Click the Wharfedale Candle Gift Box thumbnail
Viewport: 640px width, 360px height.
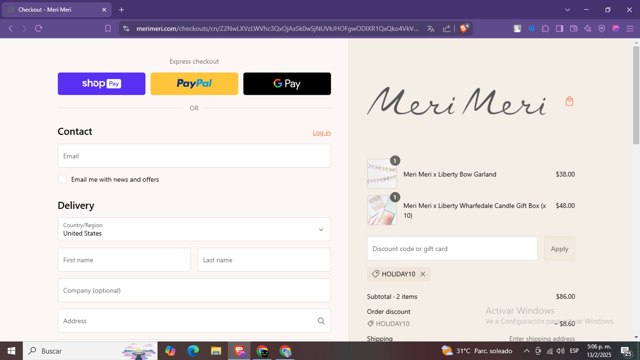pos(382,210)
